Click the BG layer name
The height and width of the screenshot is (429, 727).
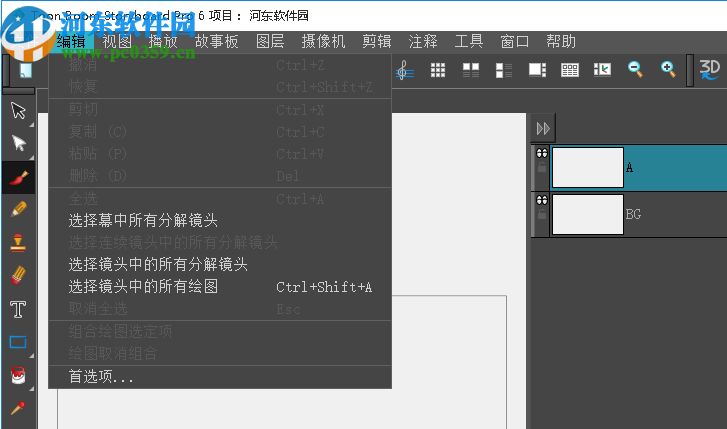pyautogui.click(x=633, y=214)
